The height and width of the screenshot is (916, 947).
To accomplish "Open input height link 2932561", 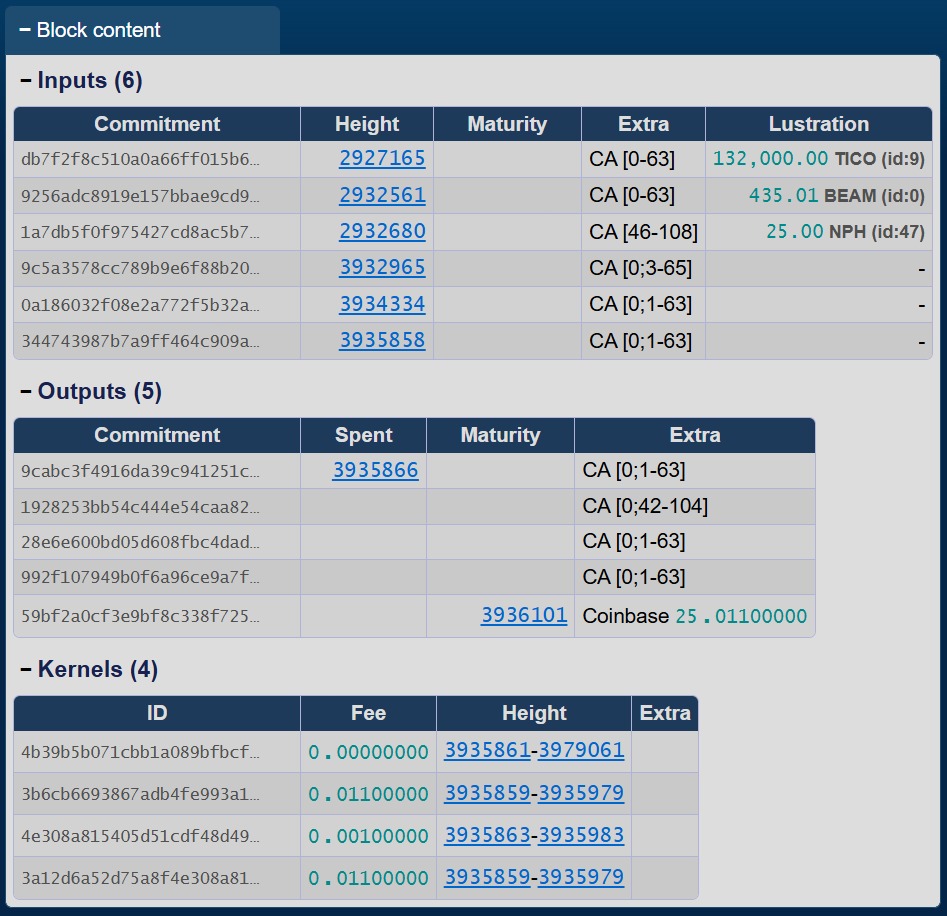I will [x=382, y=195].
